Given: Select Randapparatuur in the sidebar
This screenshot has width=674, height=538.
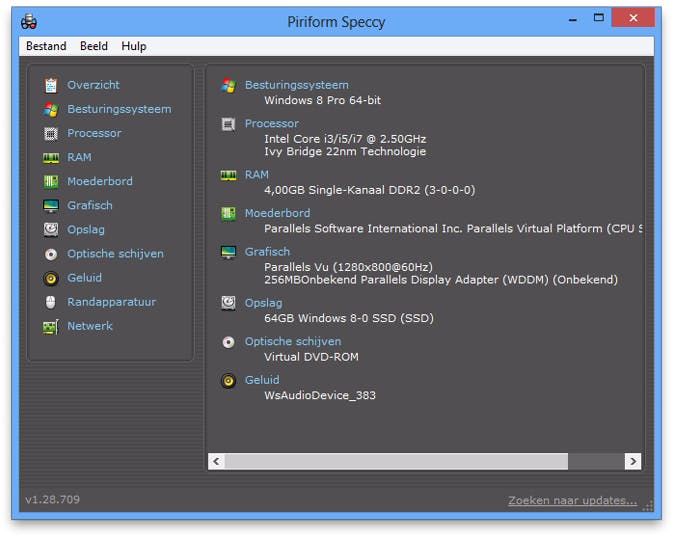Looking at the screenshot, I should pos(112,302).
